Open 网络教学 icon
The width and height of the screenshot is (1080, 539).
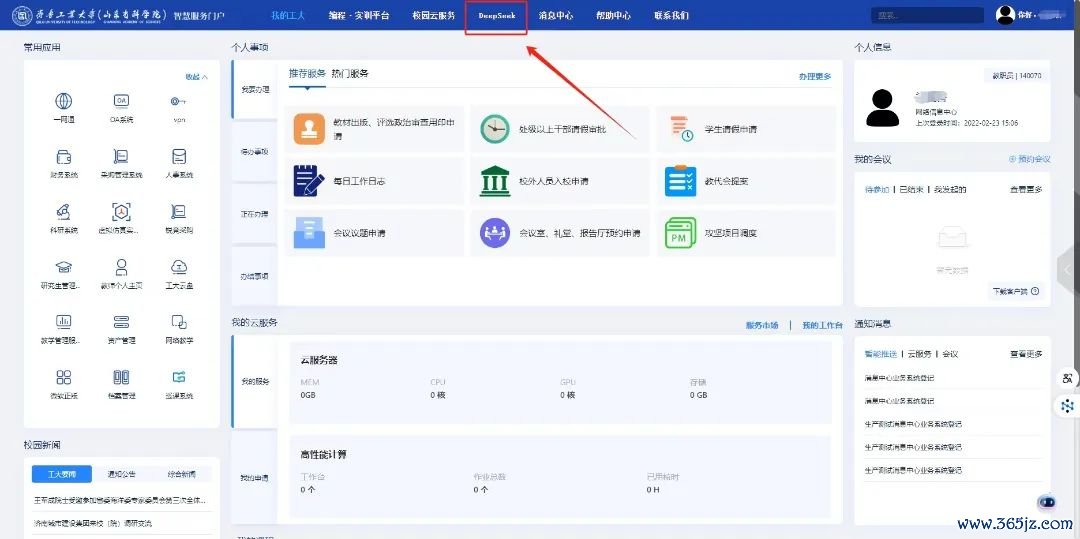[x=179, y=321]
